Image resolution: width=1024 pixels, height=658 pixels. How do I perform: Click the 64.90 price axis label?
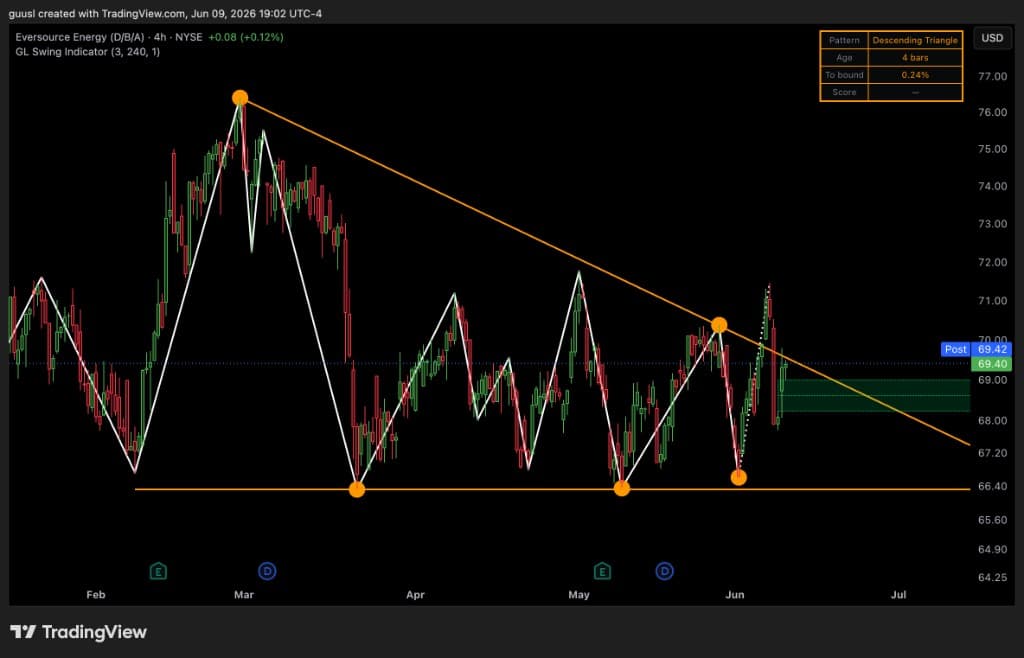(992, 550)
